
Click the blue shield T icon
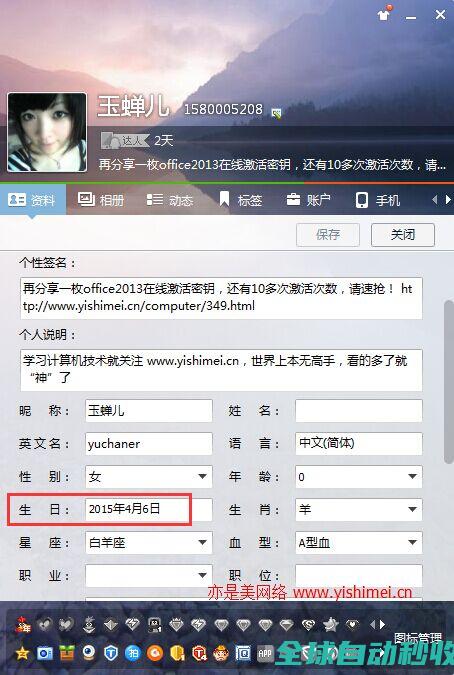pyautogui.click(x=111, y=653)
